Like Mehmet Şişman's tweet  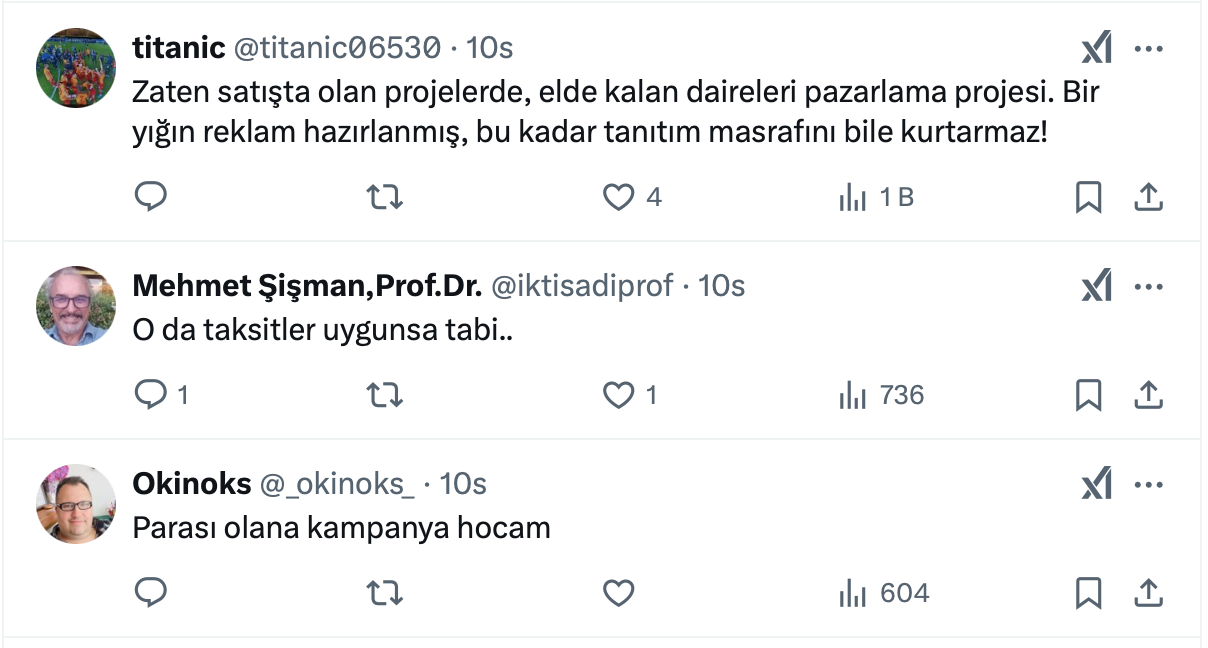pyautogui.click(x=619, y=395)
